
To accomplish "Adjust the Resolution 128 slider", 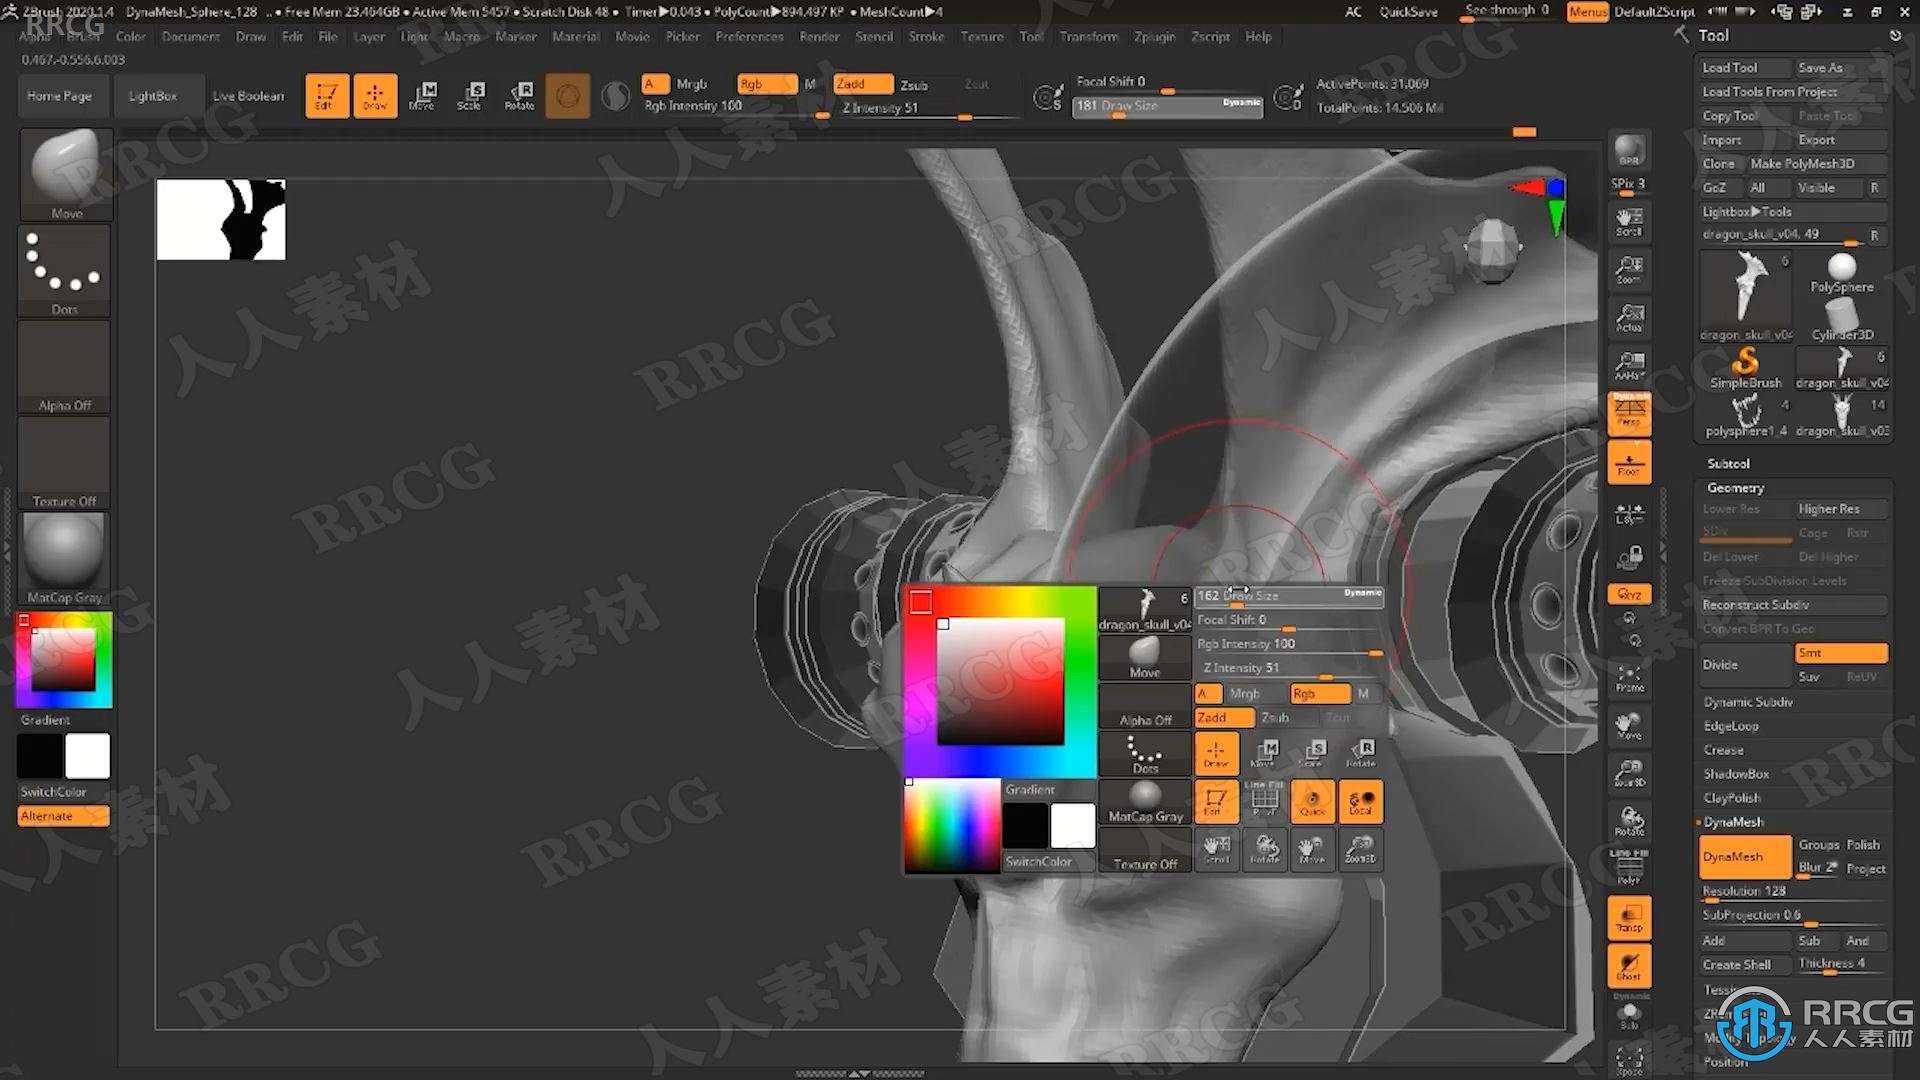I will pyautogui.click(x=1794, y=891).
